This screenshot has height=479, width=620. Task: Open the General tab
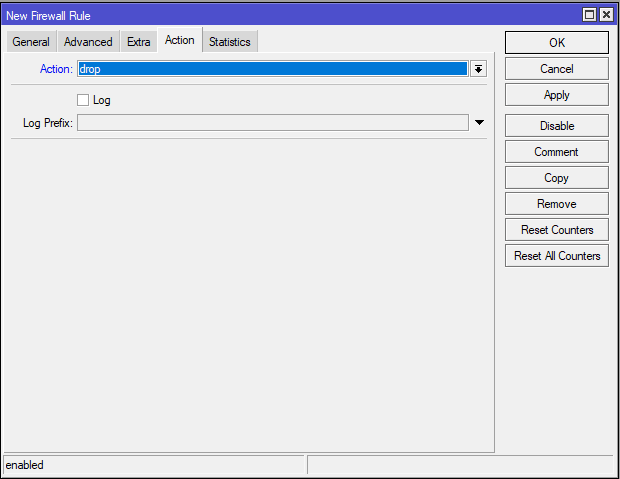click(x=31, y=42)
